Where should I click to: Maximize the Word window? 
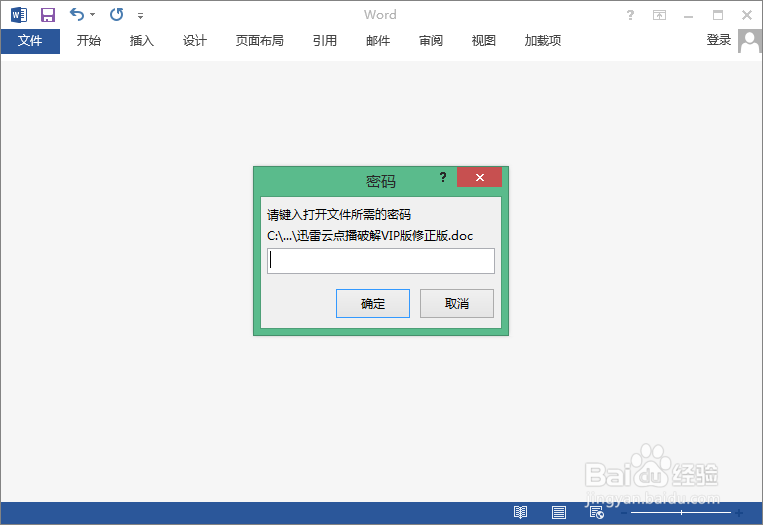[718, 15]
